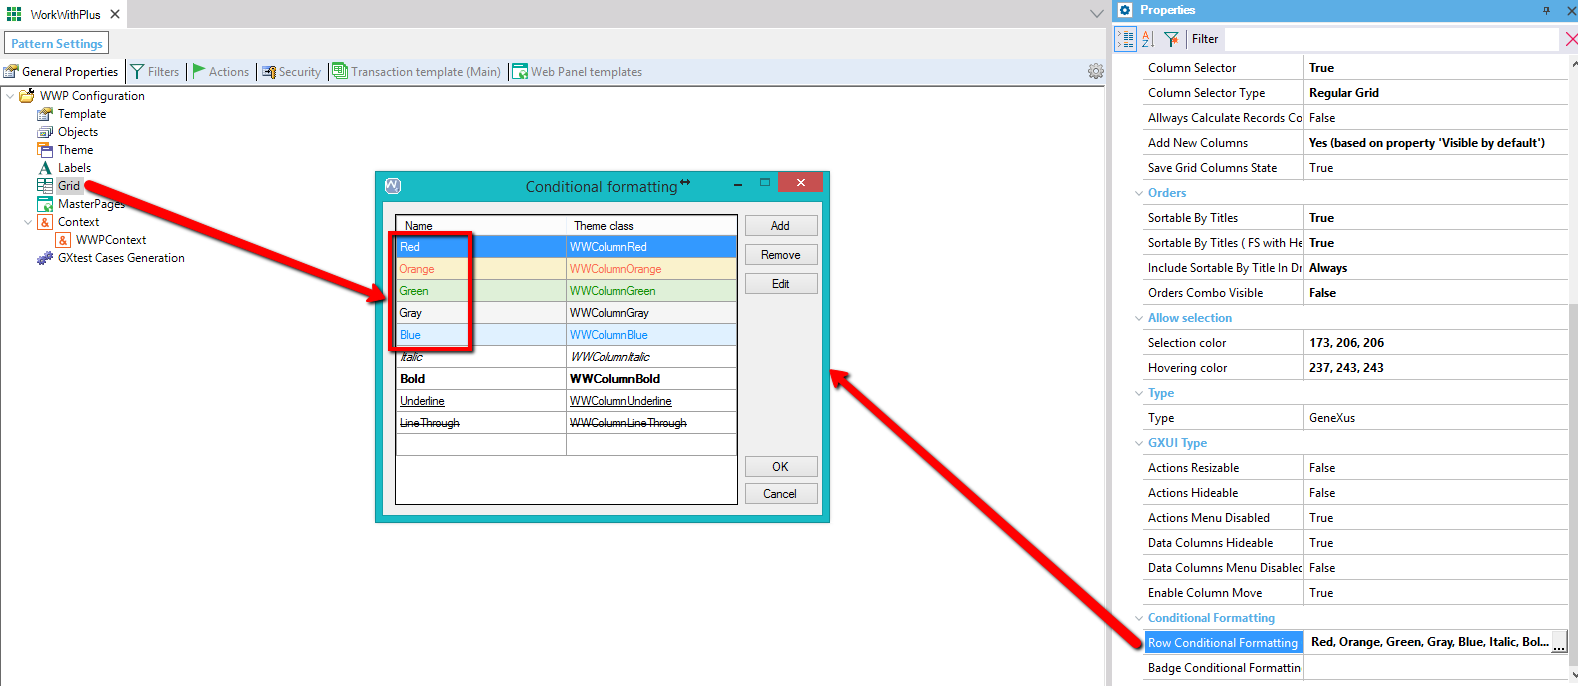
Task: Click the Selection color value field
Action: pyautogui.click(x=1435, y=343)
